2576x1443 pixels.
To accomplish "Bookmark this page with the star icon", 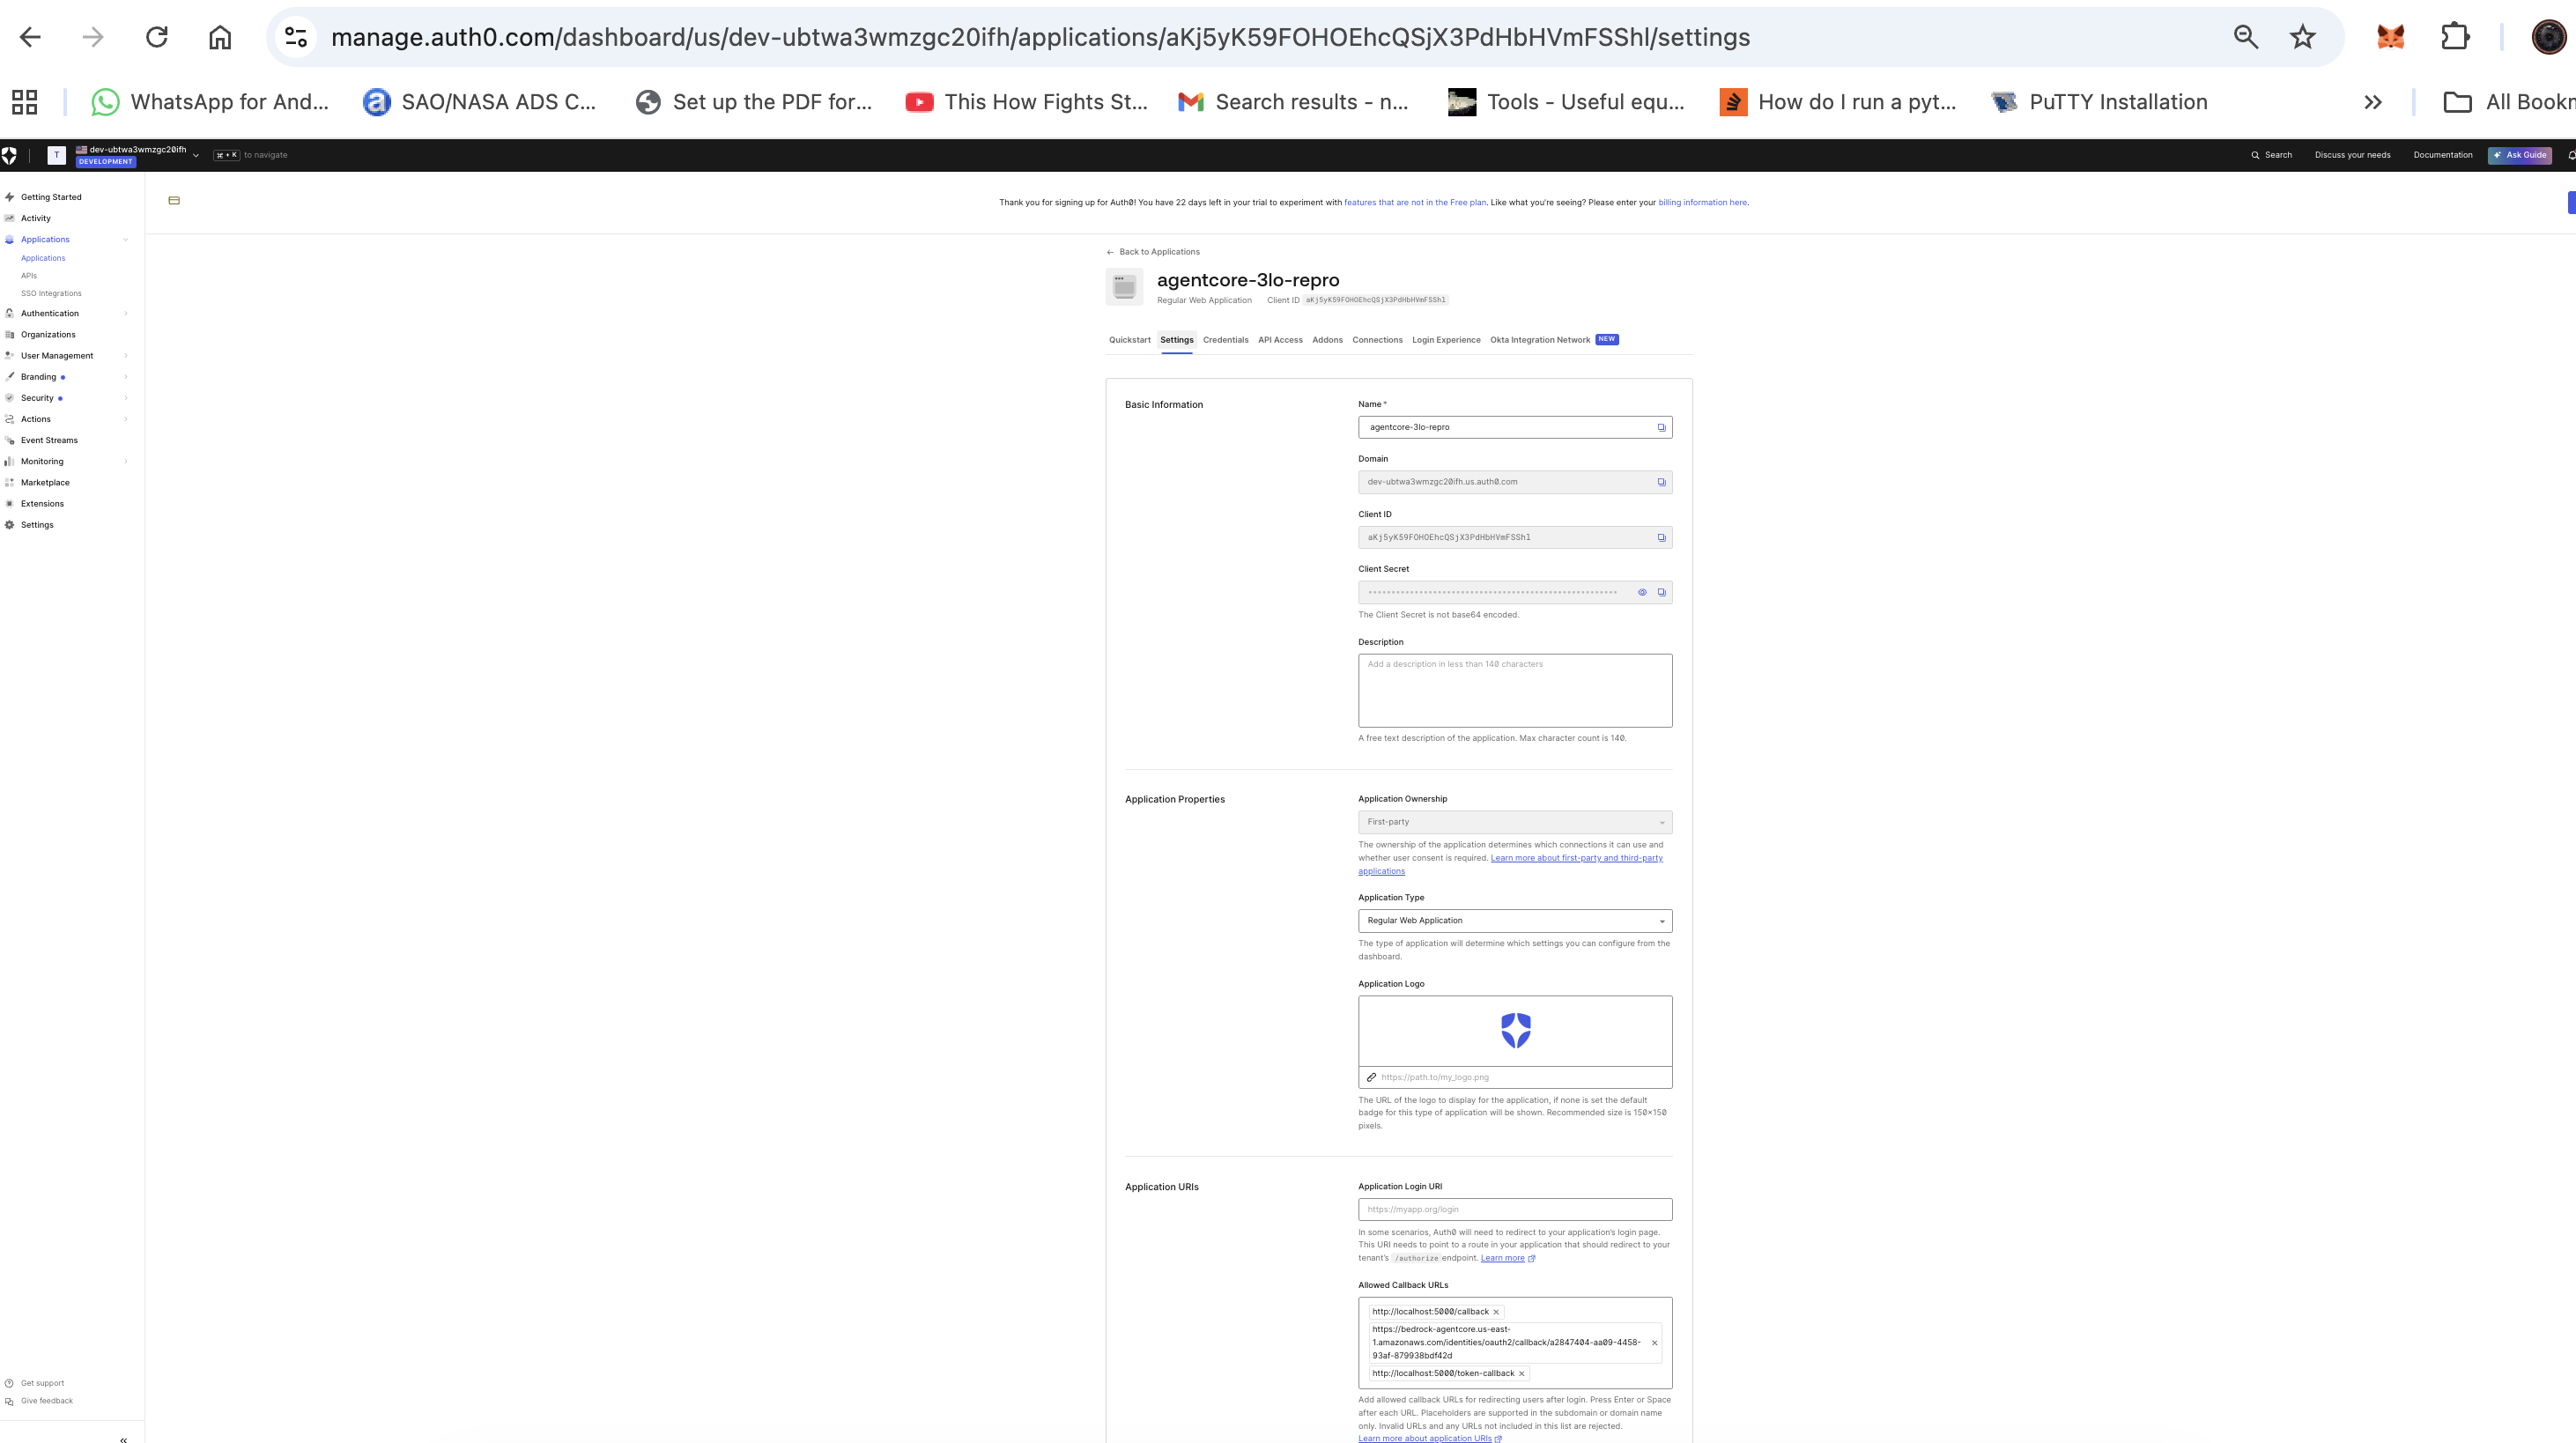I will pos(2303,37).
